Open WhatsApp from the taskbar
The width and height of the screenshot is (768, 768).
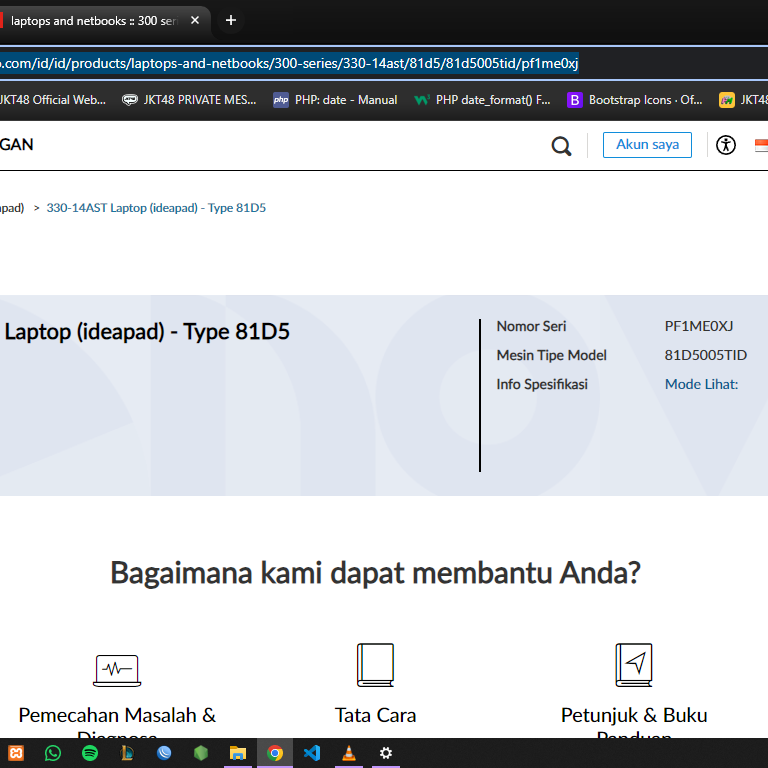coord(53,753)
